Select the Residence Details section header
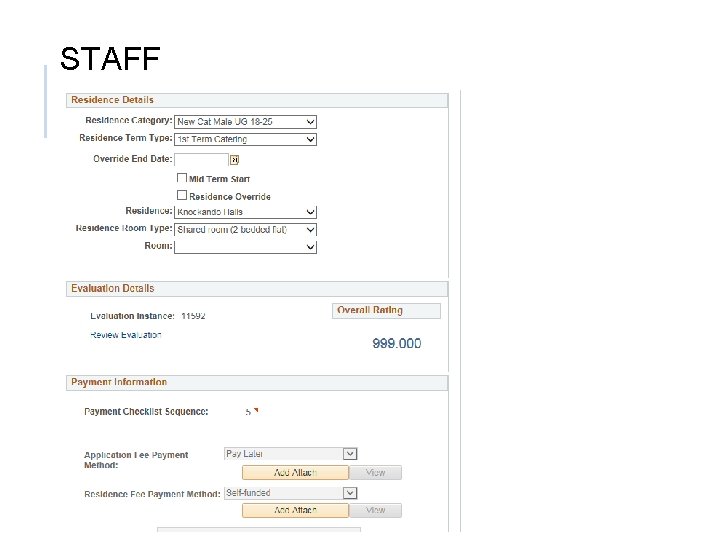The width and height of the screenshot is (720, 540). (x=257, y=100)
